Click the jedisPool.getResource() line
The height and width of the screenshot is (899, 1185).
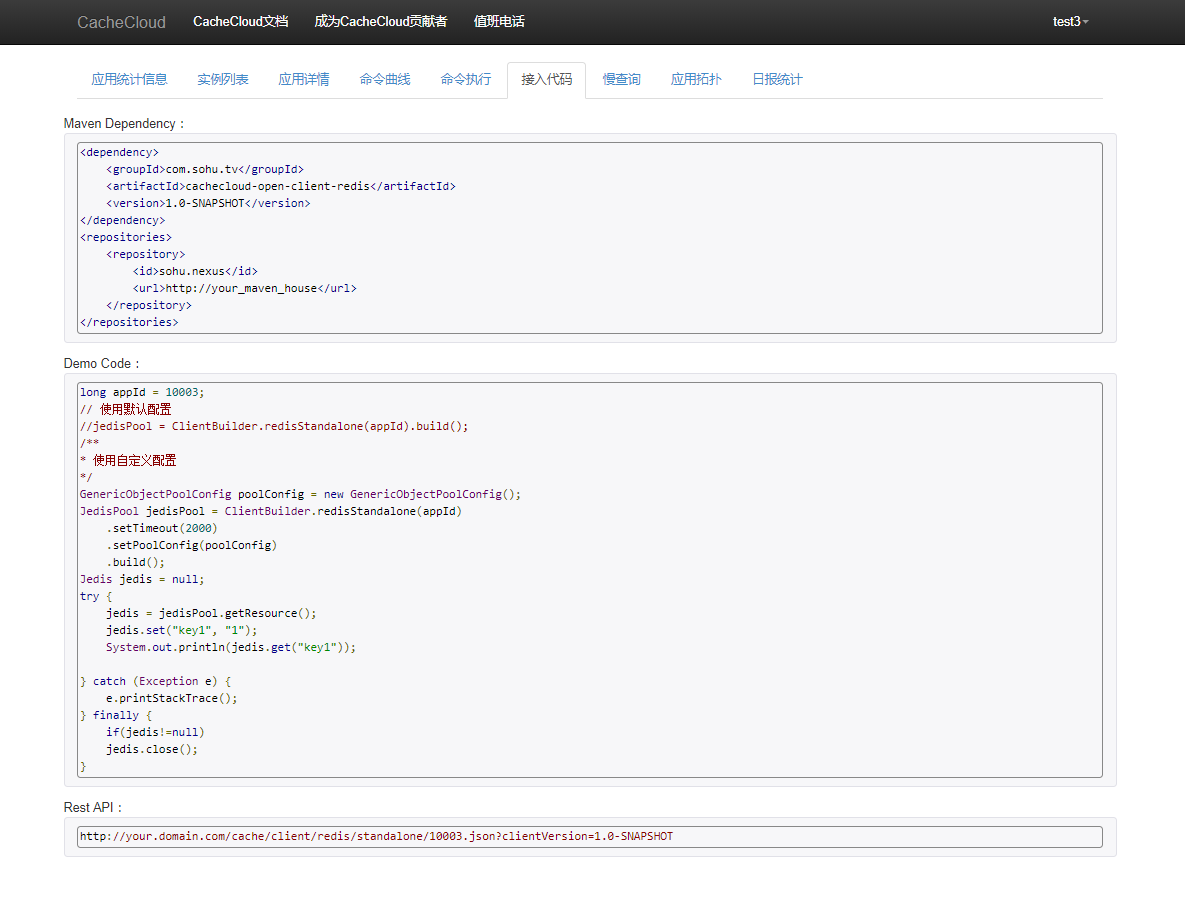212,613
